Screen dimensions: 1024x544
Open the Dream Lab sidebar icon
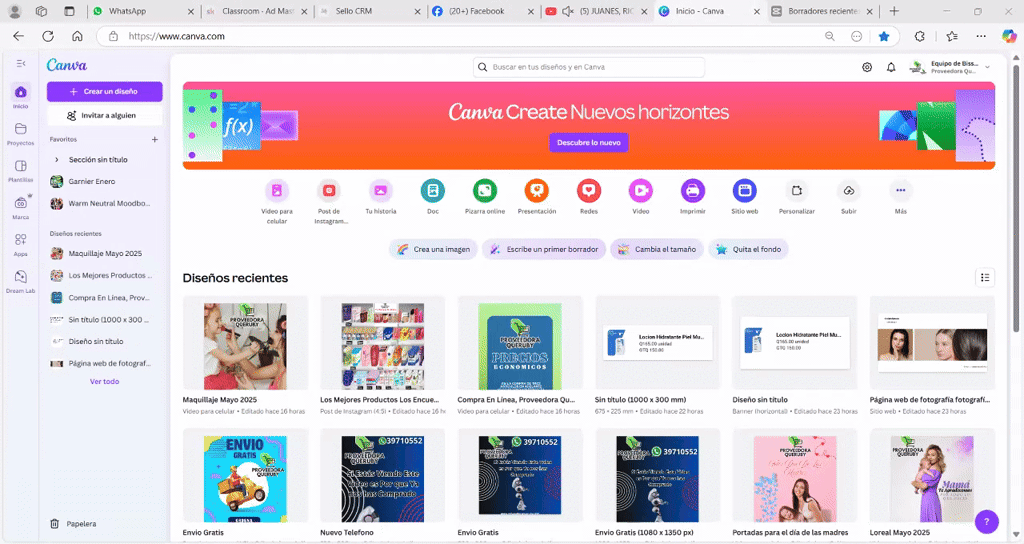(21, 277)
